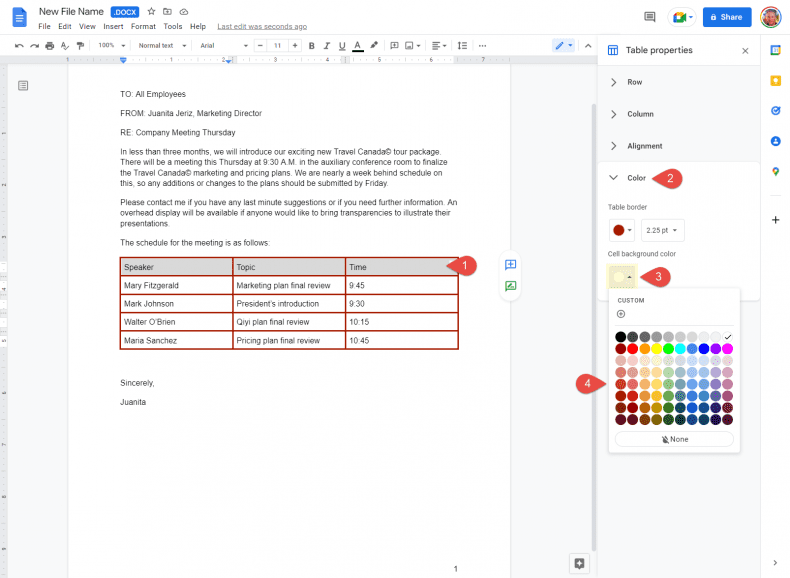This screenshot has width=790, height=578.
Task: Click the Speaker header cell in the table
Action: click(x=175, y=267)
